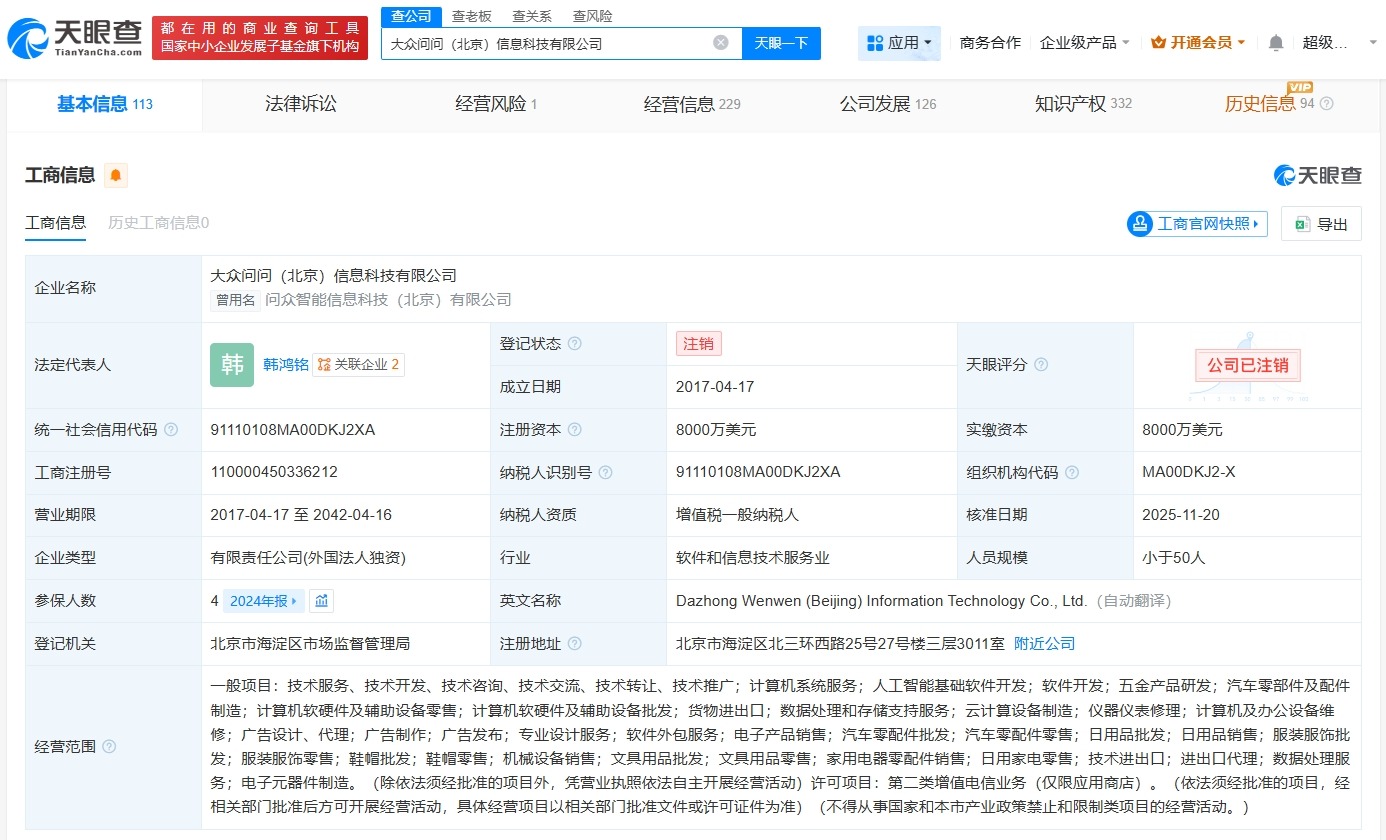Click the 韩 avatar of the legal representative
1386x840 pixels.
pyautogui.click(x=232, y=365)
